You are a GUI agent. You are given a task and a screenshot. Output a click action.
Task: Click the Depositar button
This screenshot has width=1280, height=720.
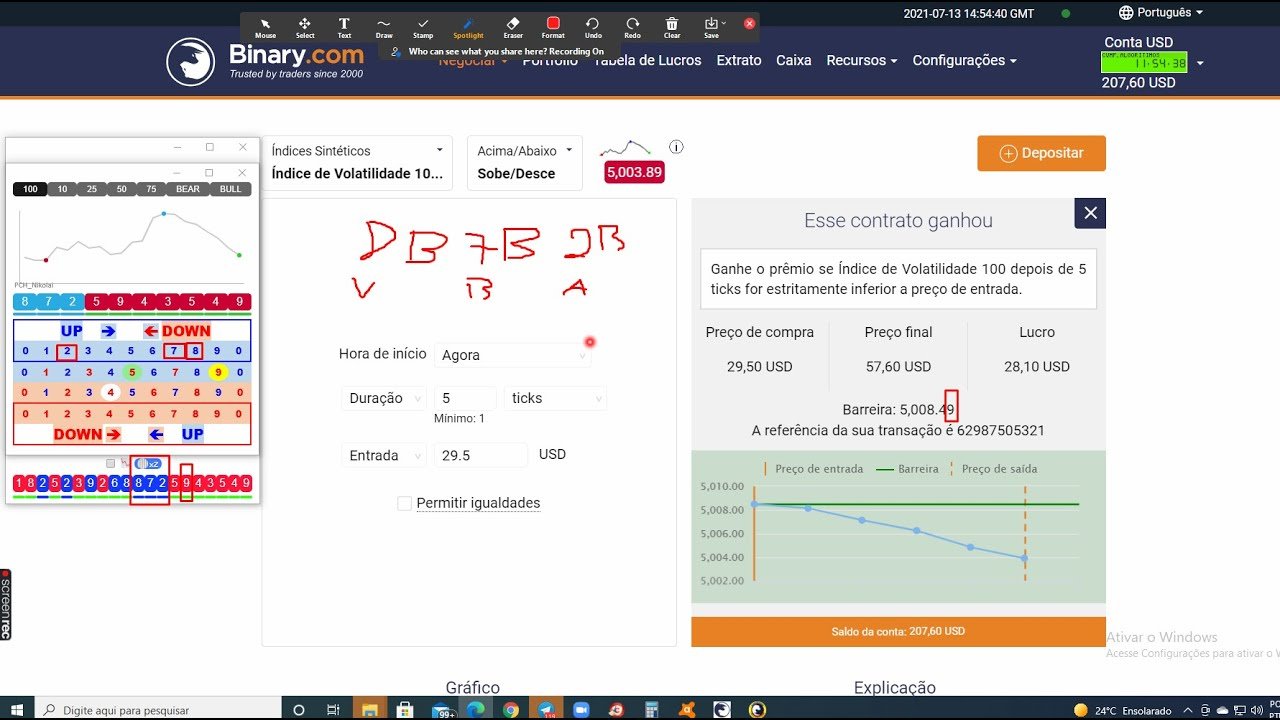[1041, 153]
